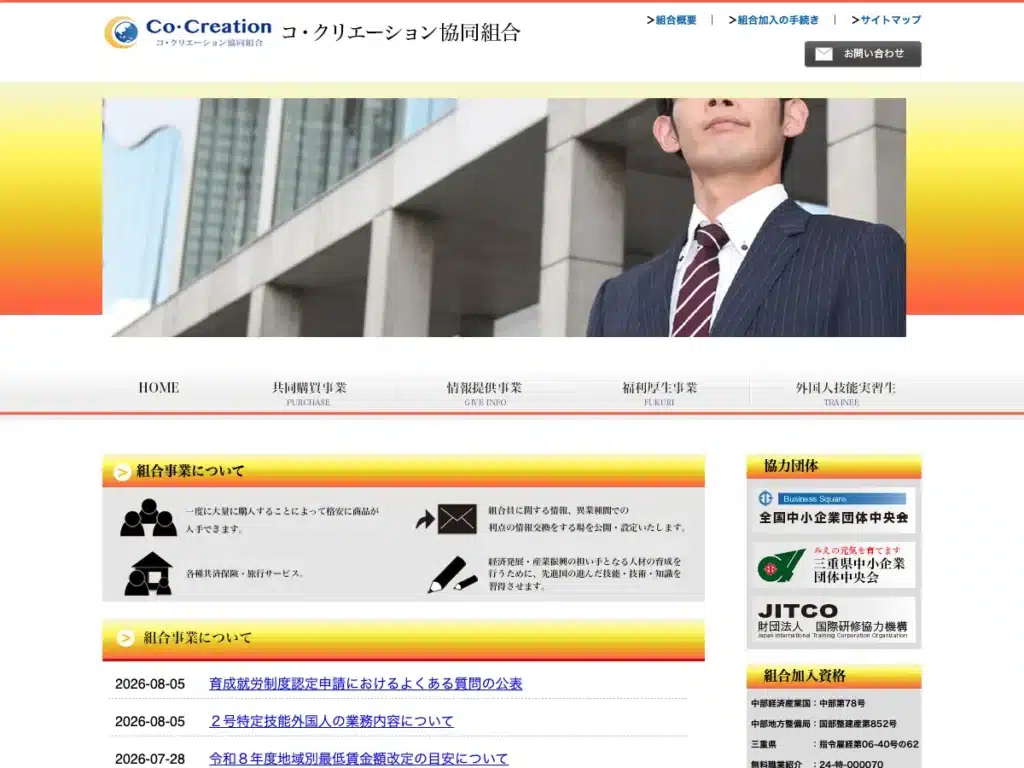Click the 組合加入資格 sidebar heading
Viewport: 1024px width, 768px height.
pyautogui.click(x=805, y=676)
